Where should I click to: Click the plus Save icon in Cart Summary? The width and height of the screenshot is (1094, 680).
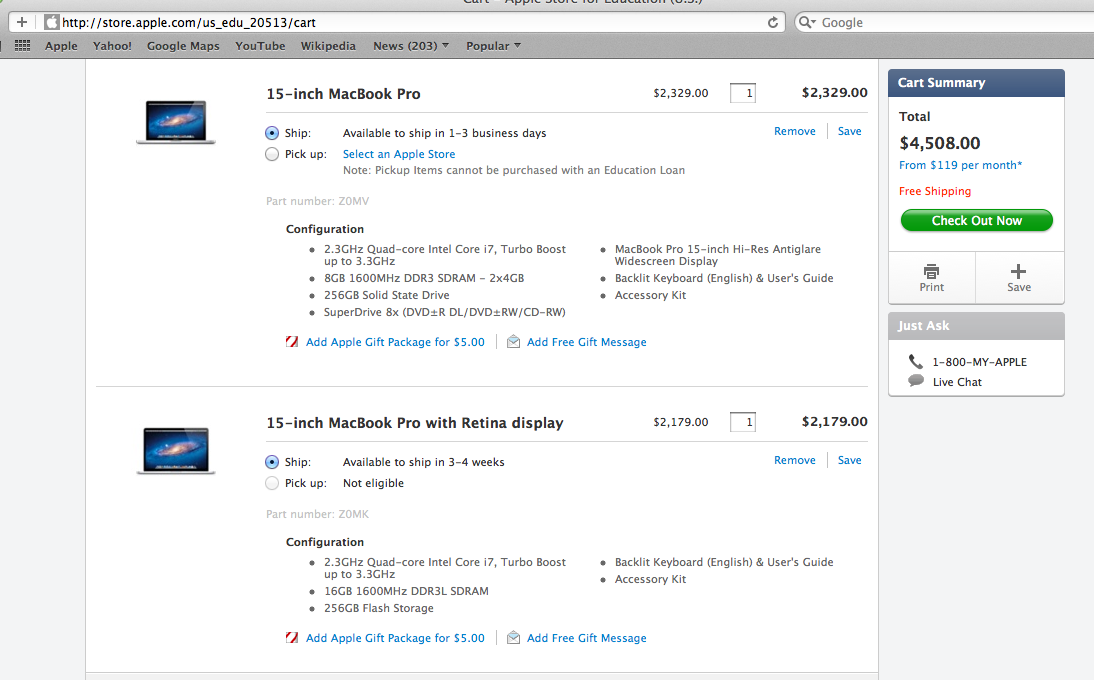click(1018, 271)
